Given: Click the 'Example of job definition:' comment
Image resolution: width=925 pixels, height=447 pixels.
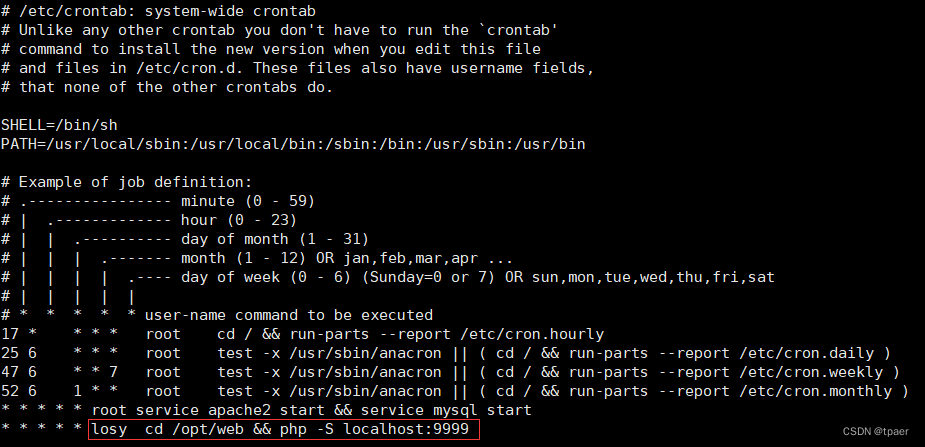Looking at the screenshot, I should (126, 182).
